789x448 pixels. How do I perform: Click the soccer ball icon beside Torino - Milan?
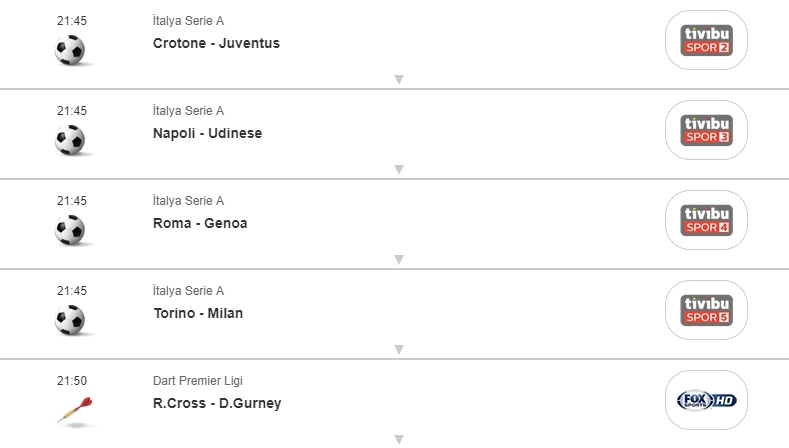click(70, 320)
